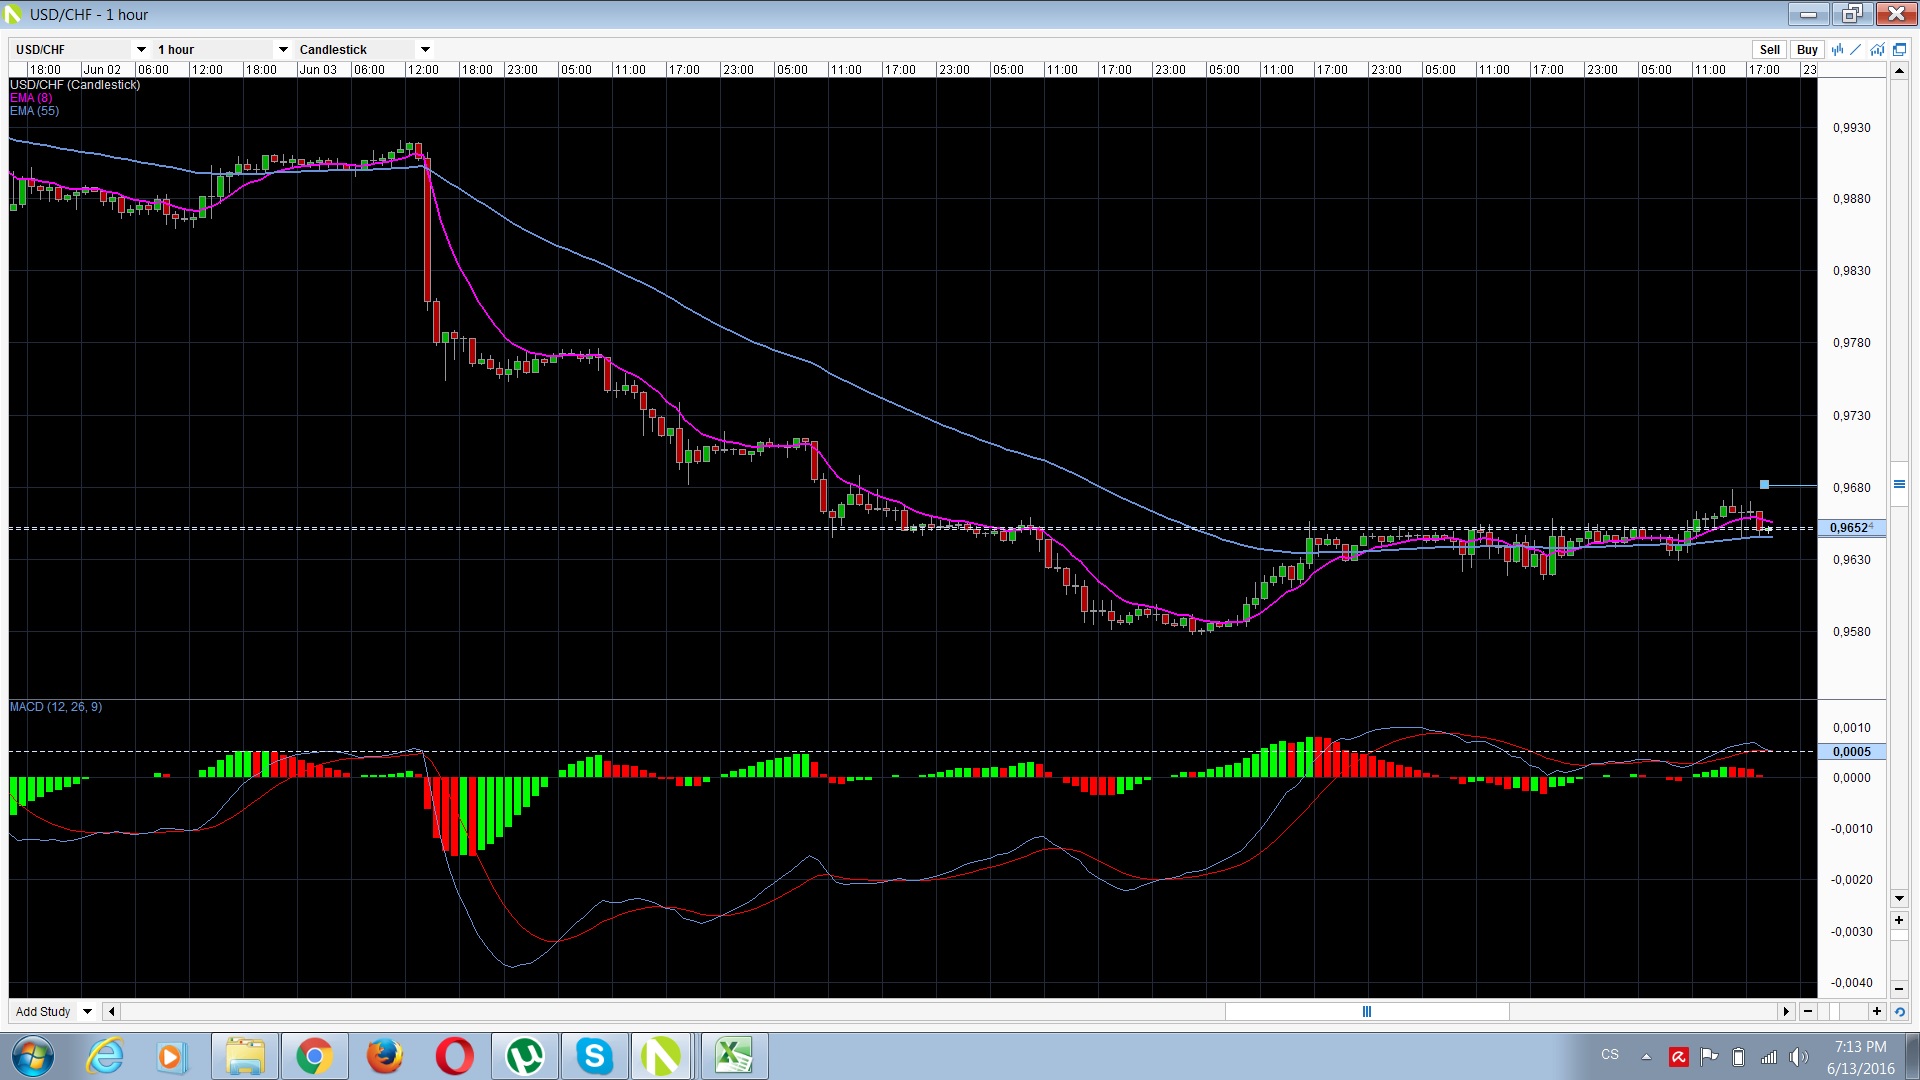The image size is (1920, 1080).
Task: Click the detach chart window icon
Action: tap(1899, 49)
